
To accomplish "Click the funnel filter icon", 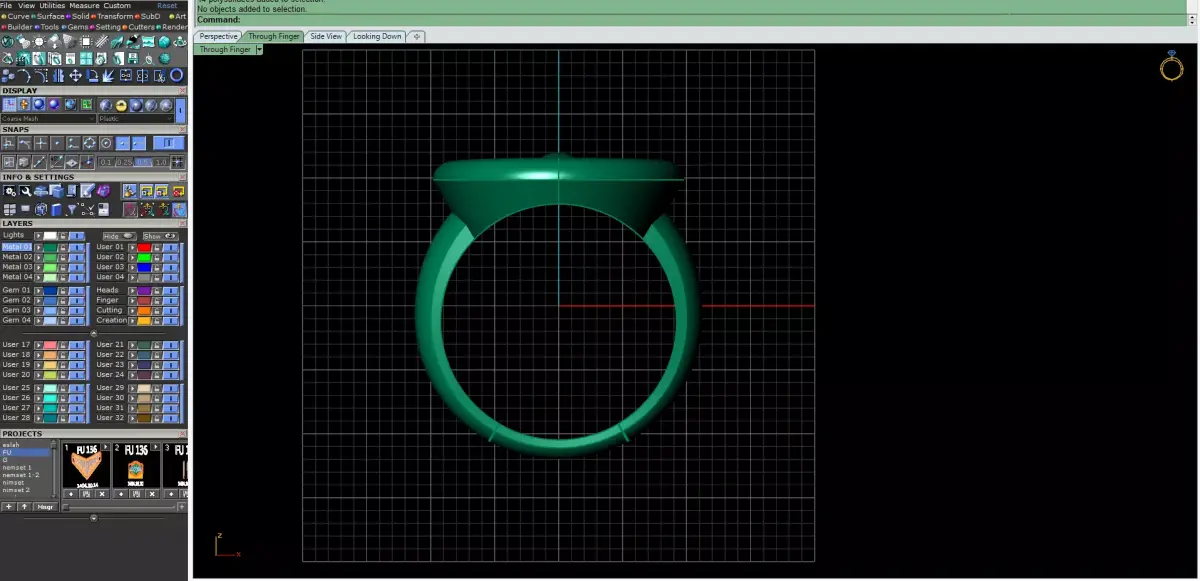I will 72,209.
